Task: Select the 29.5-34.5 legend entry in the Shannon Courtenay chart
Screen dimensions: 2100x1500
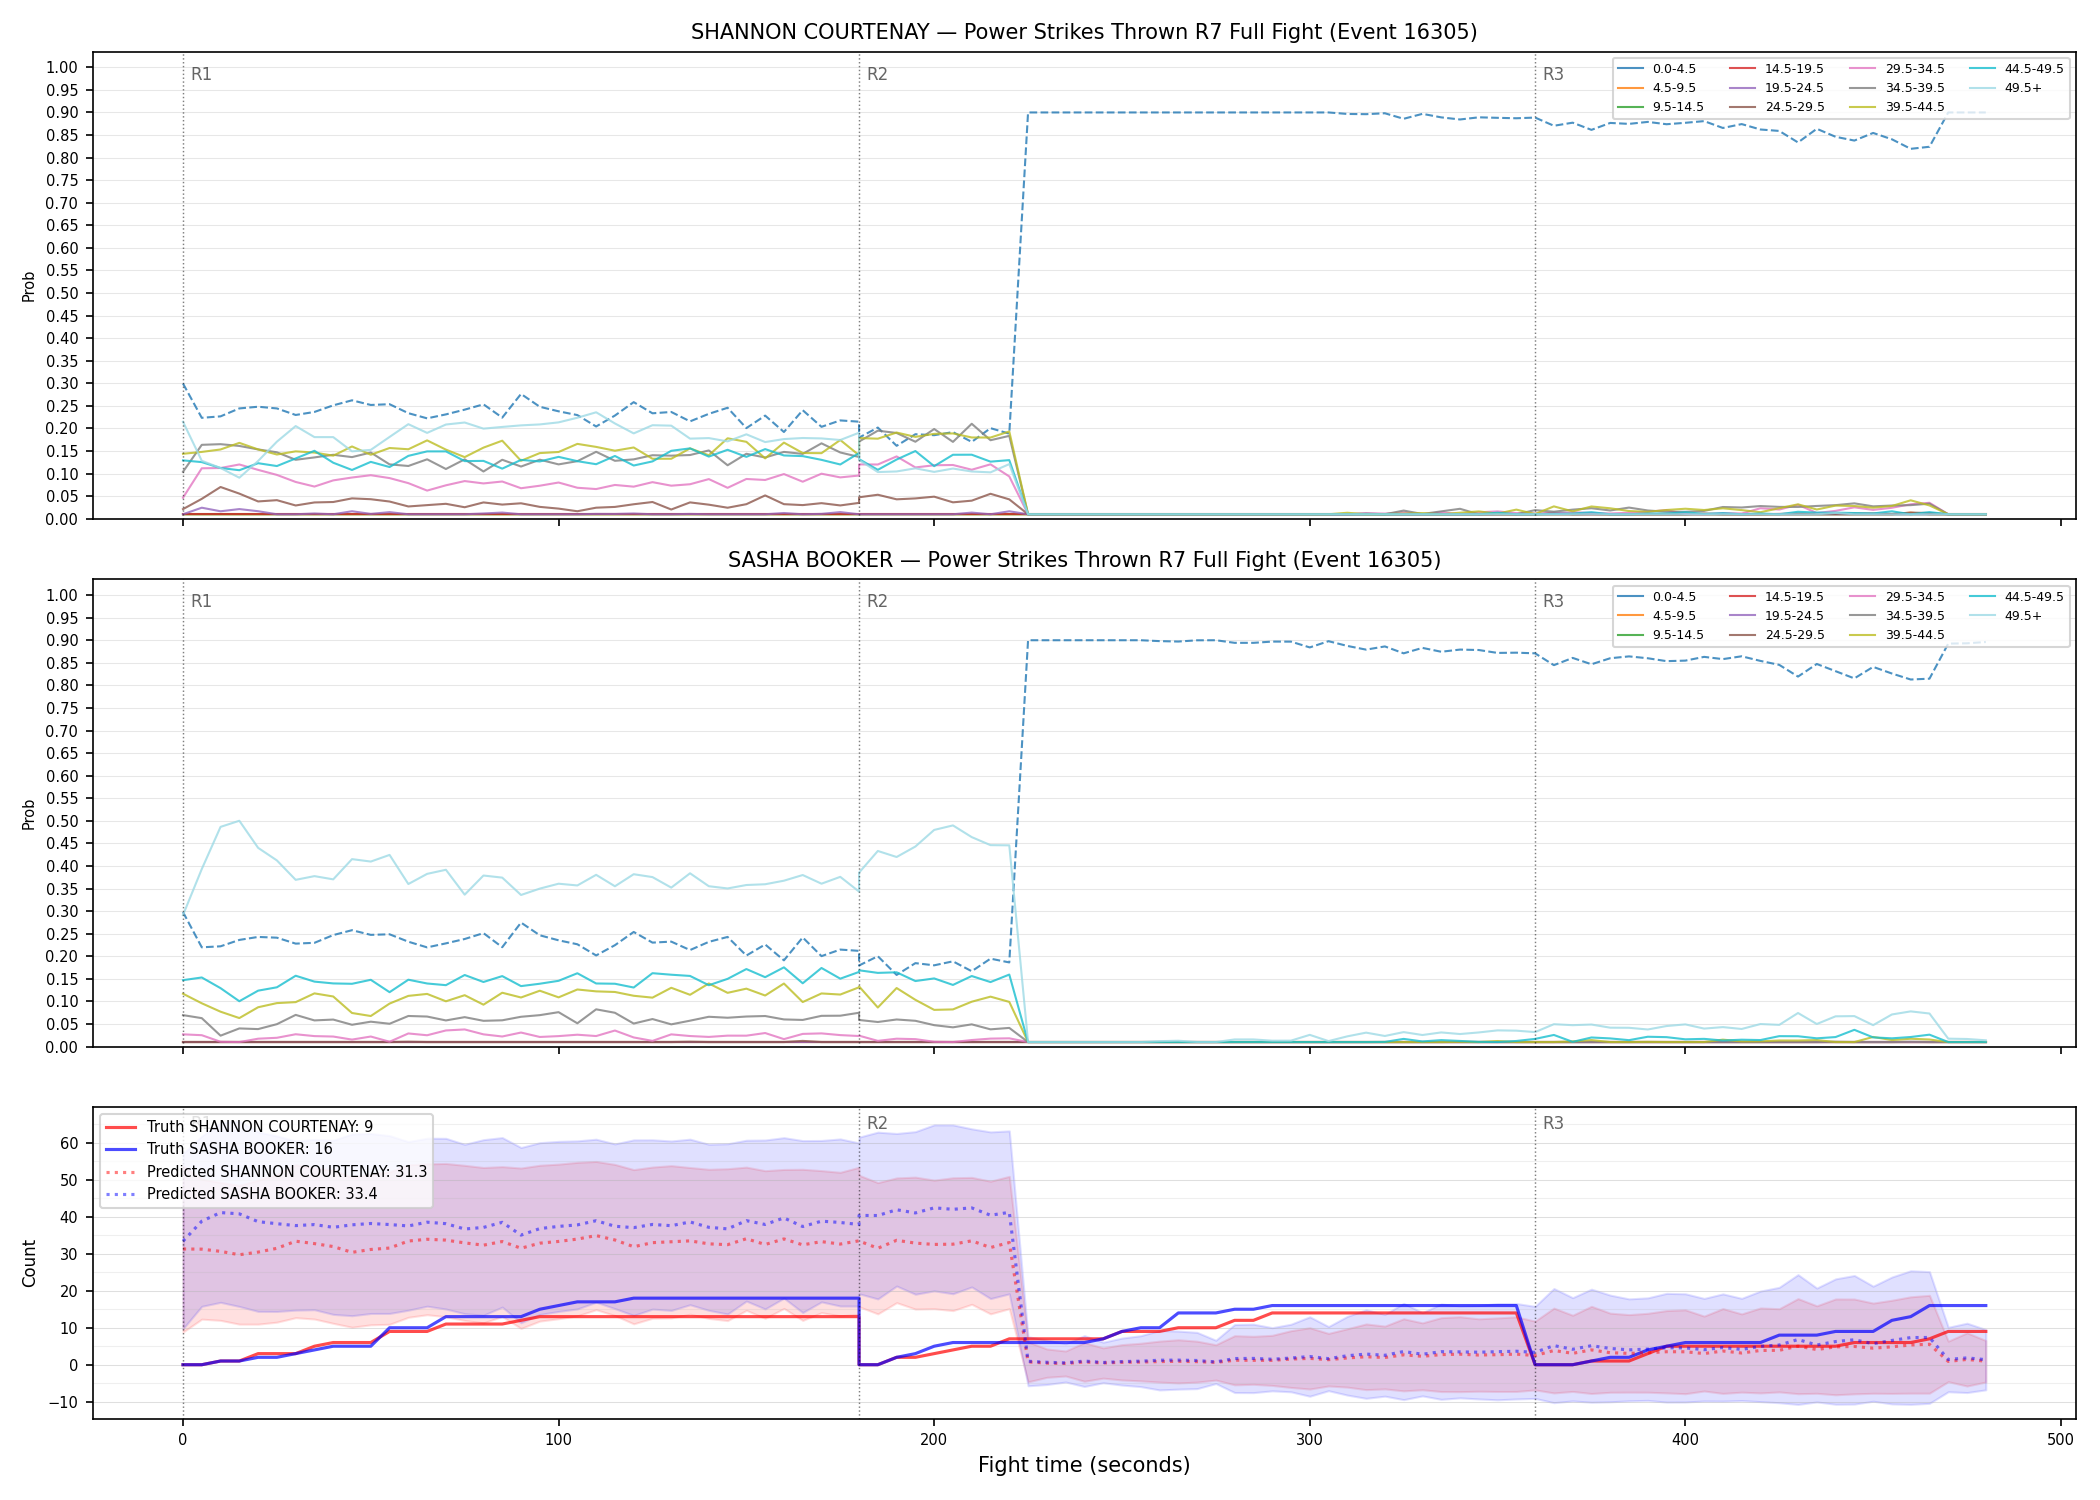Action: coord(1898,69)
